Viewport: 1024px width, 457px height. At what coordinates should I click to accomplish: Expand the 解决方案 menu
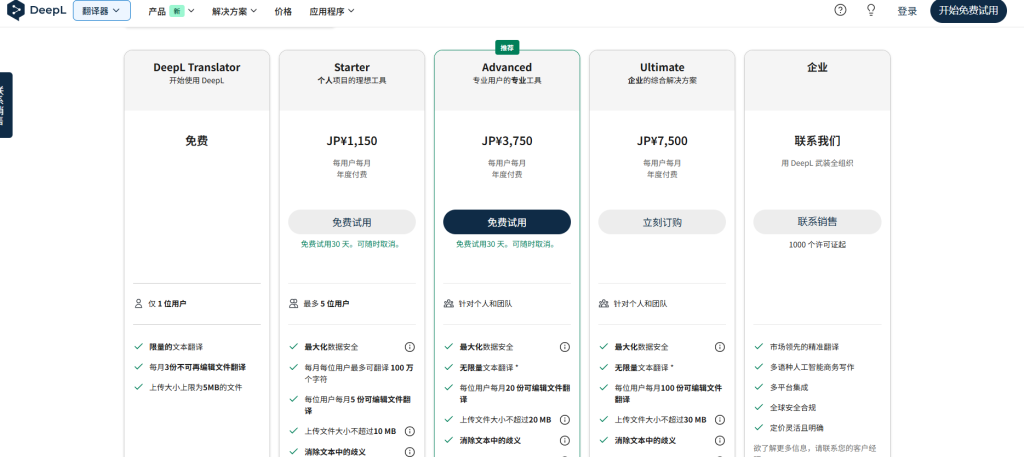(234, 11)
